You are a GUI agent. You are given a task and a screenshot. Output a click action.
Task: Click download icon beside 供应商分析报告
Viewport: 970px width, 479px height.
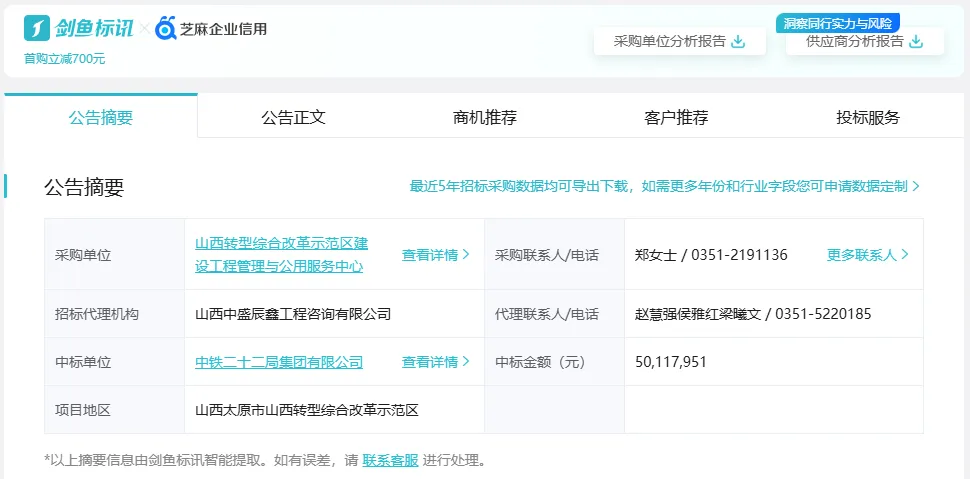tap(915, 42)
